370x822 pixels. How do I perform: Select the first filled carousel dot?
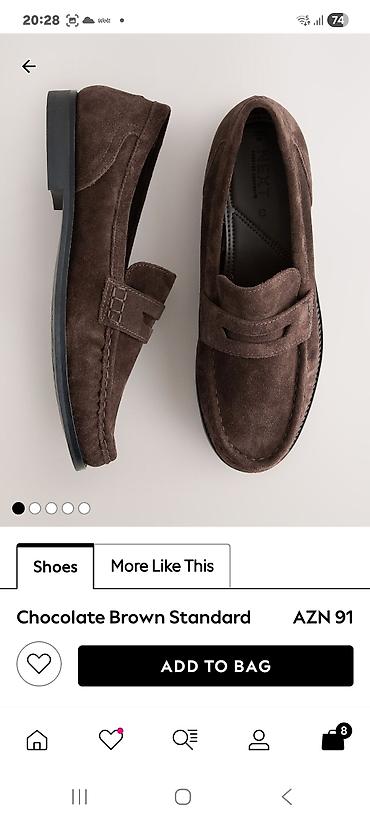coord(18,508)
